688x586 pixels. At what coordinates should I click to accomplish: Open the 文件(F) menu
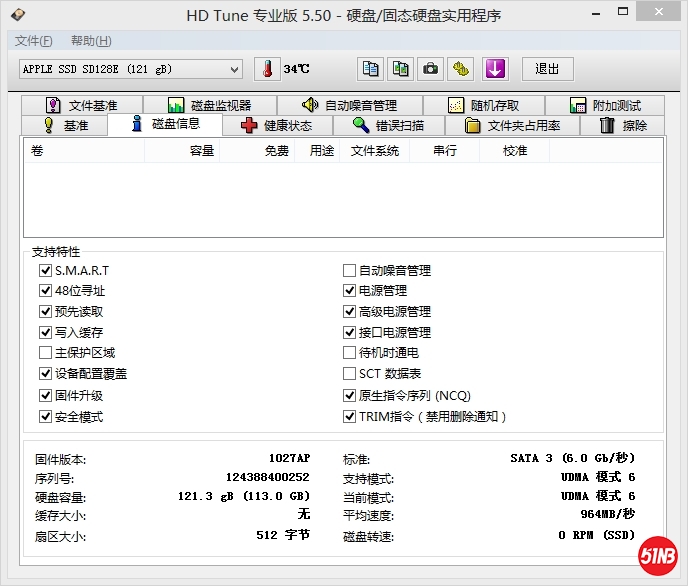(x=33, y=41)
